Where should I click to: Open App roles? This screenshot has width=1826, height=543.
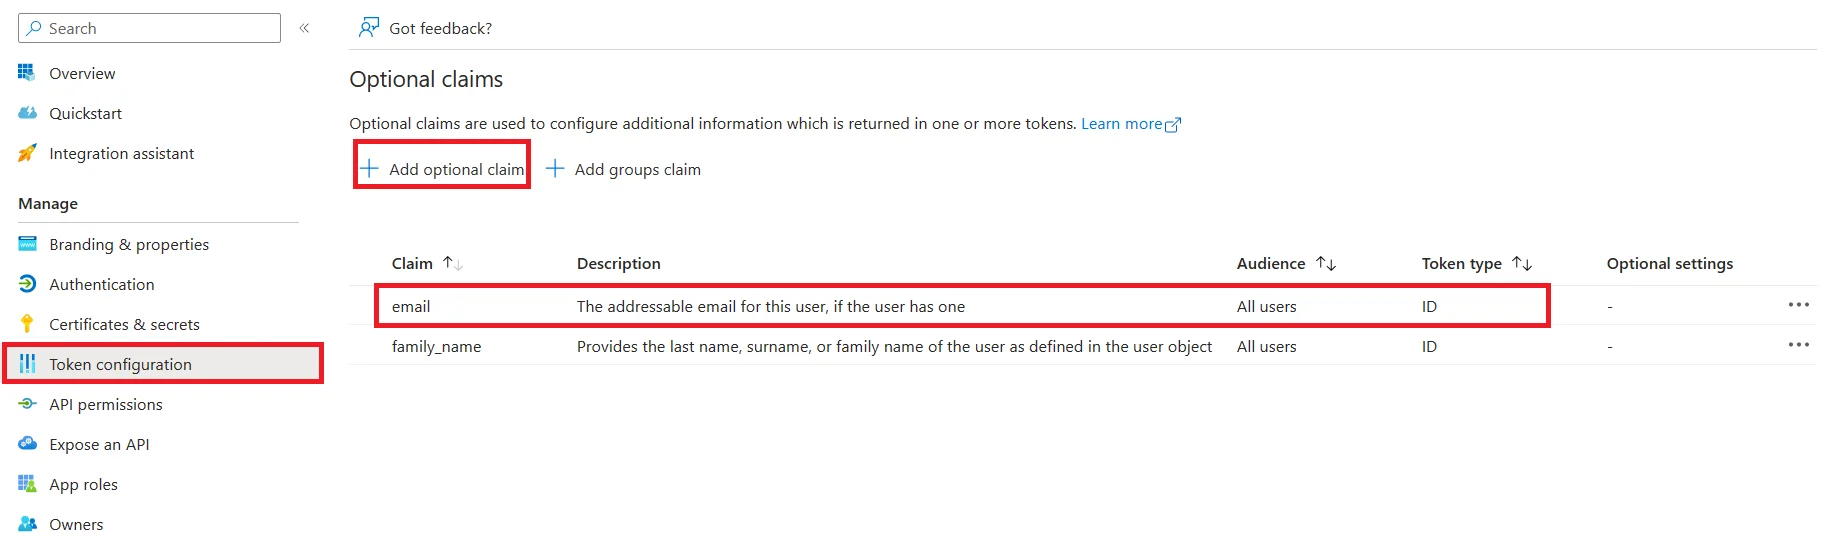tap(83, 484)
